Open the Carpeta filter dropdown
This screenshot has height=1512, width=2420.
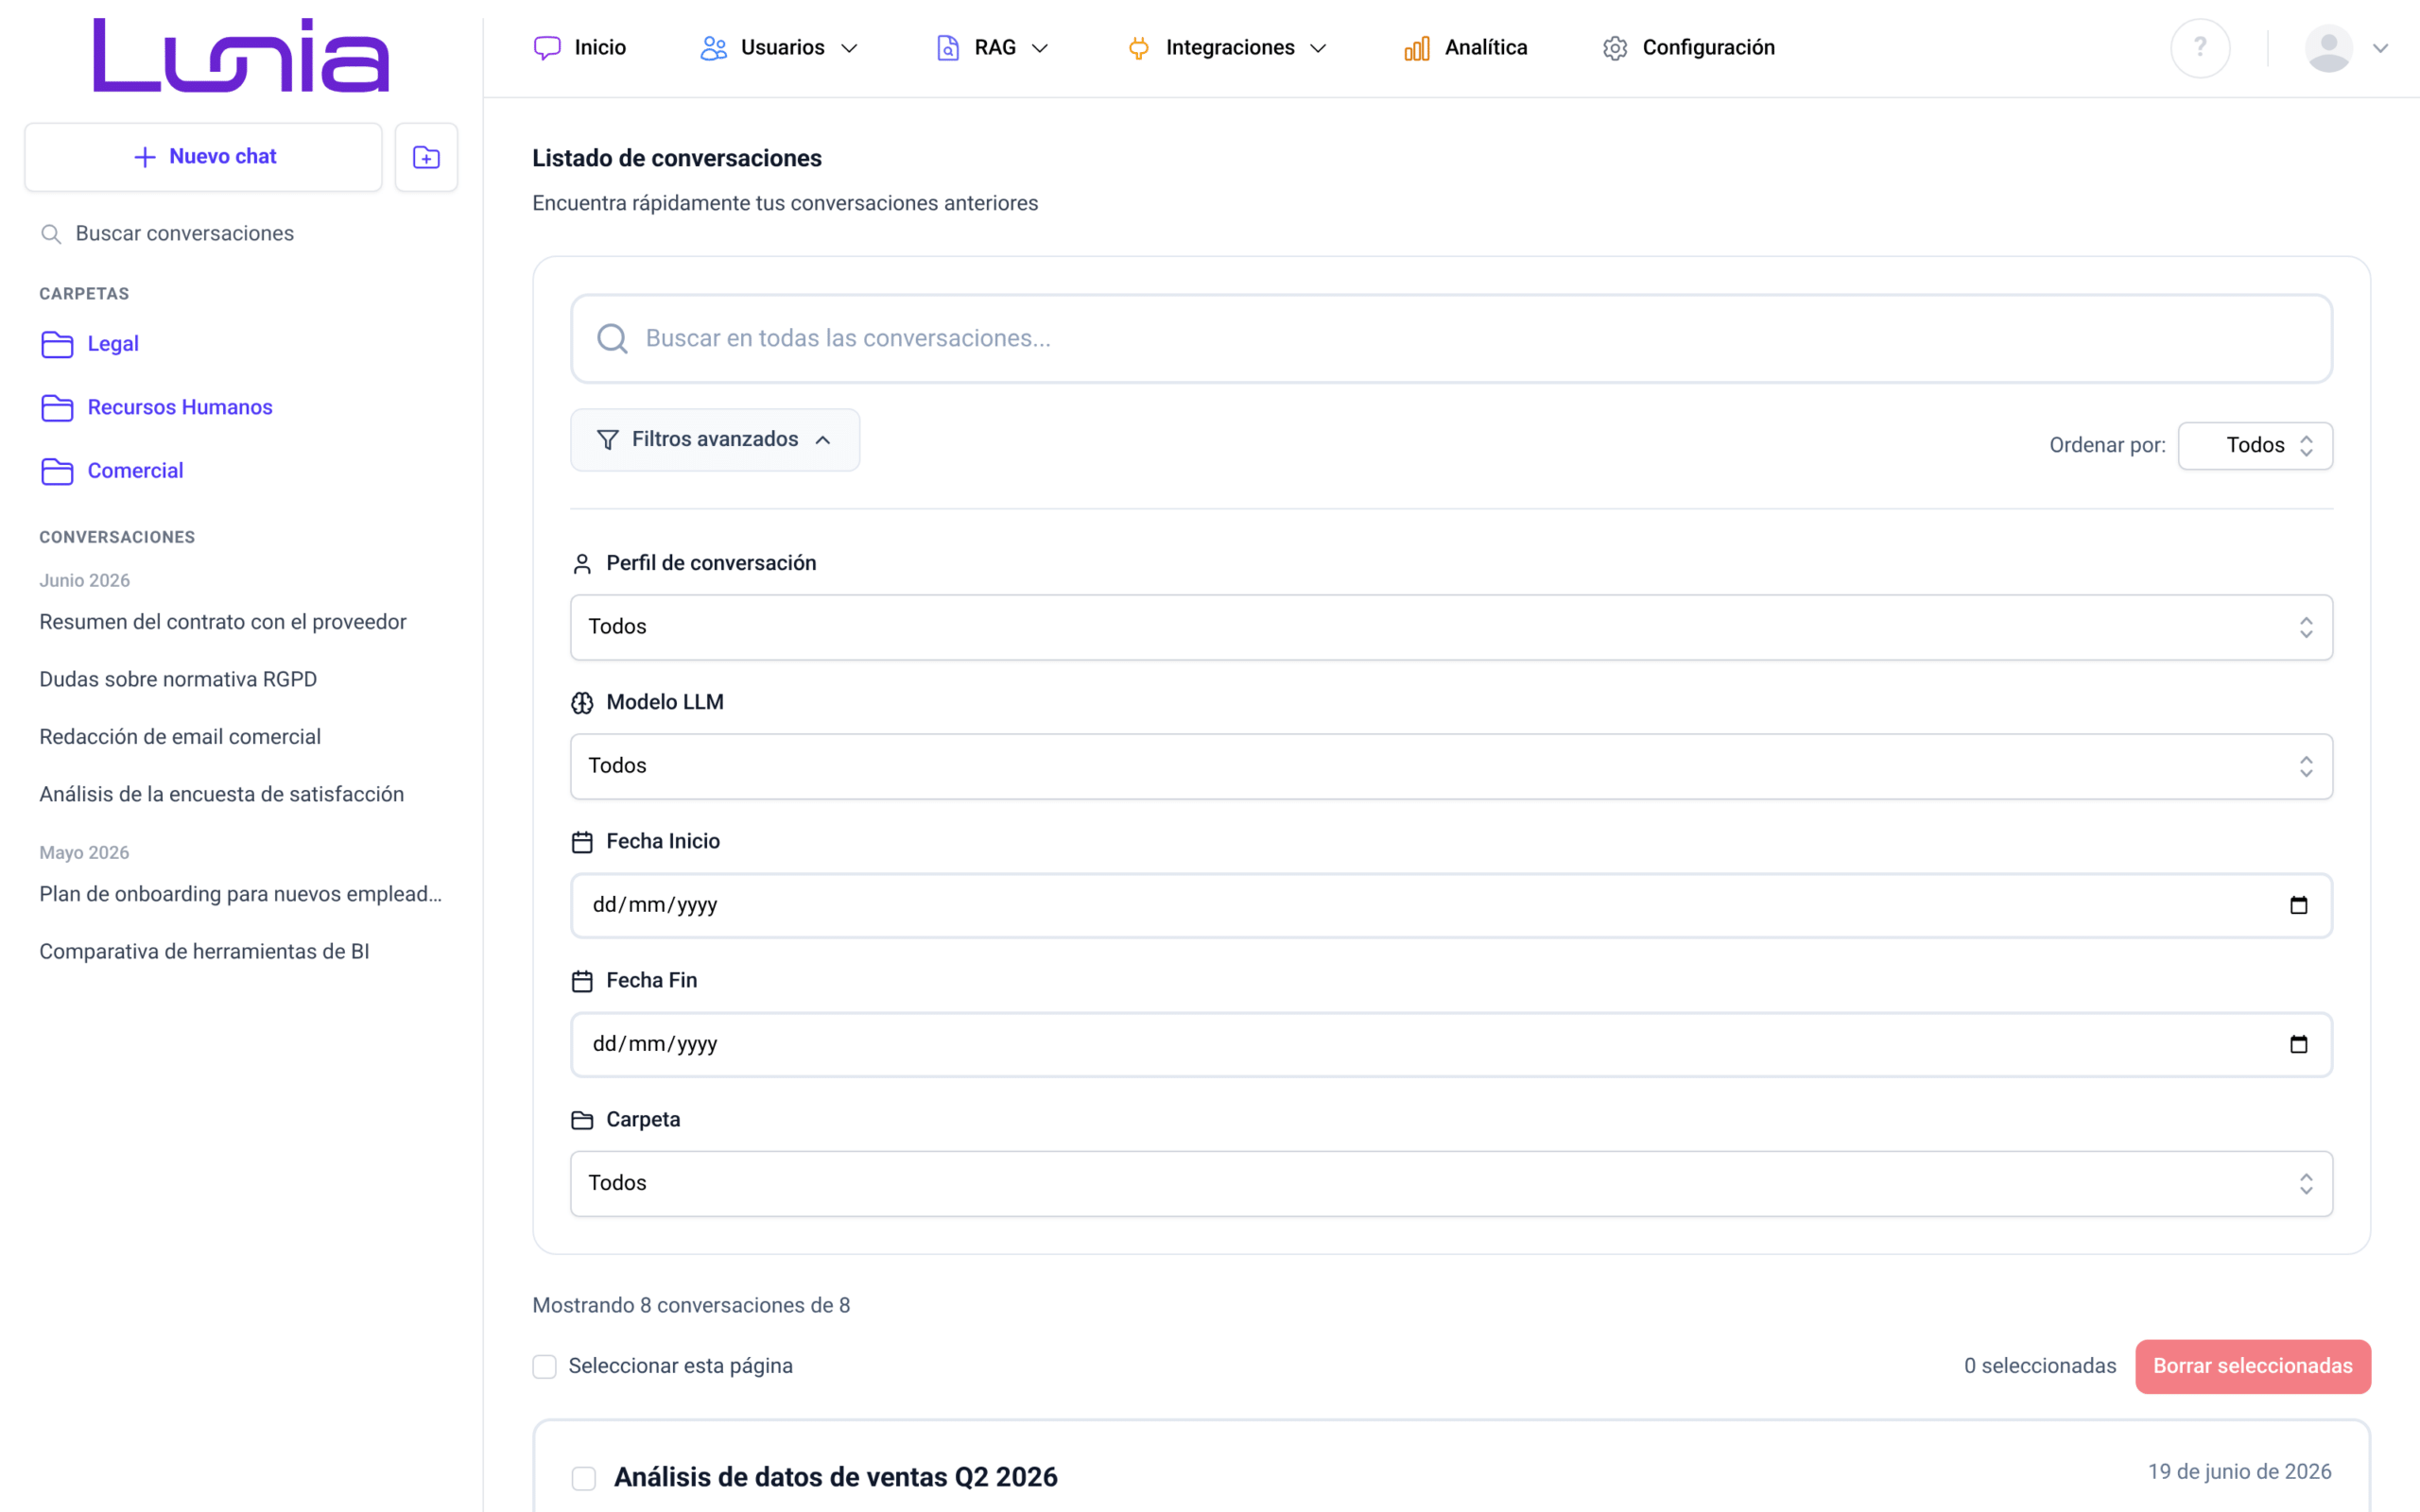(x=1451, y=1183)
